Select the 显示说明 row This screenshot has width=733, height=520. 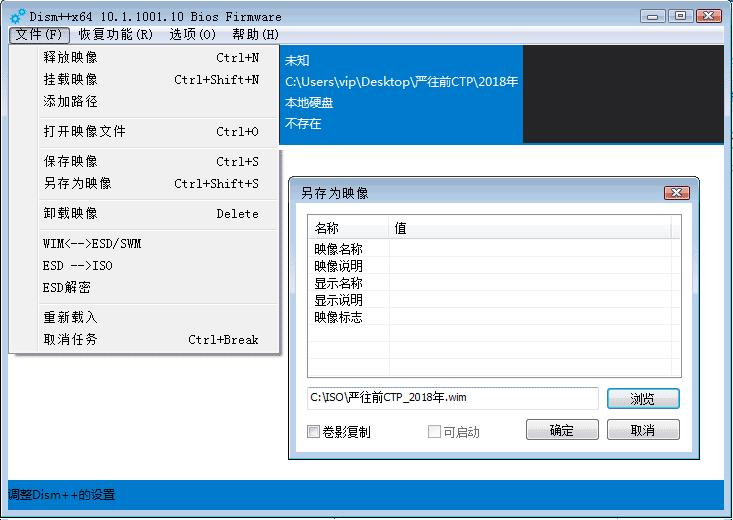[x=494, y=300]
